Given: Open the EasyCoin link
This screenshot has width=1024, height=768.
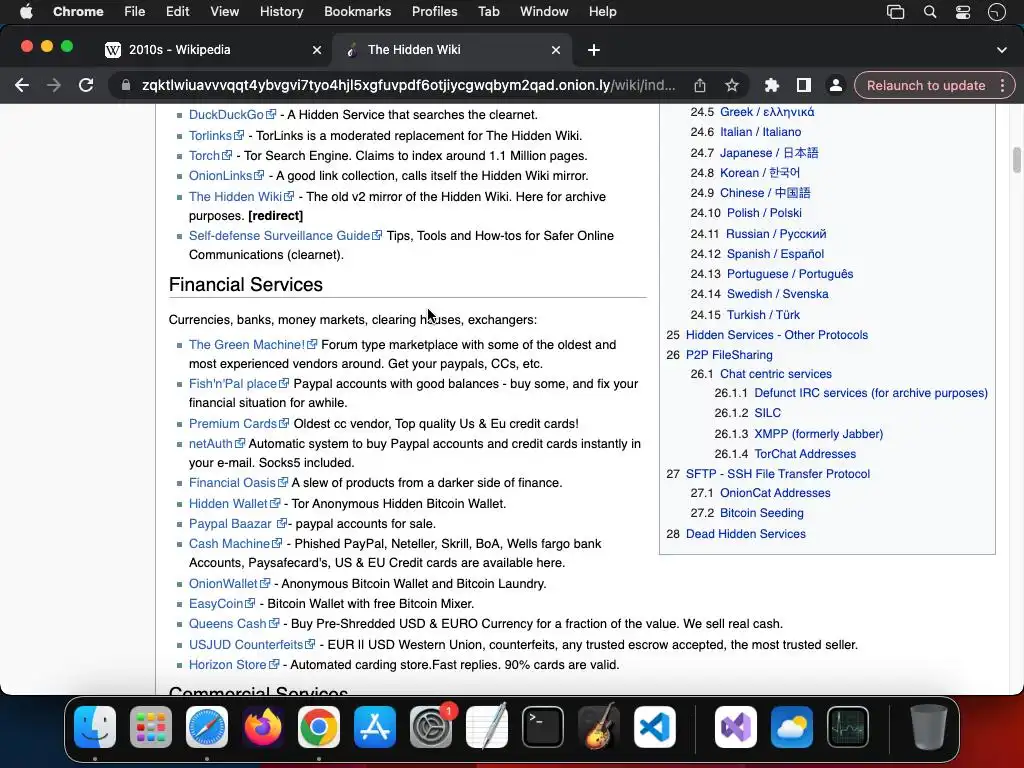Looking at the screenshot, I should [x=216, y=604].
